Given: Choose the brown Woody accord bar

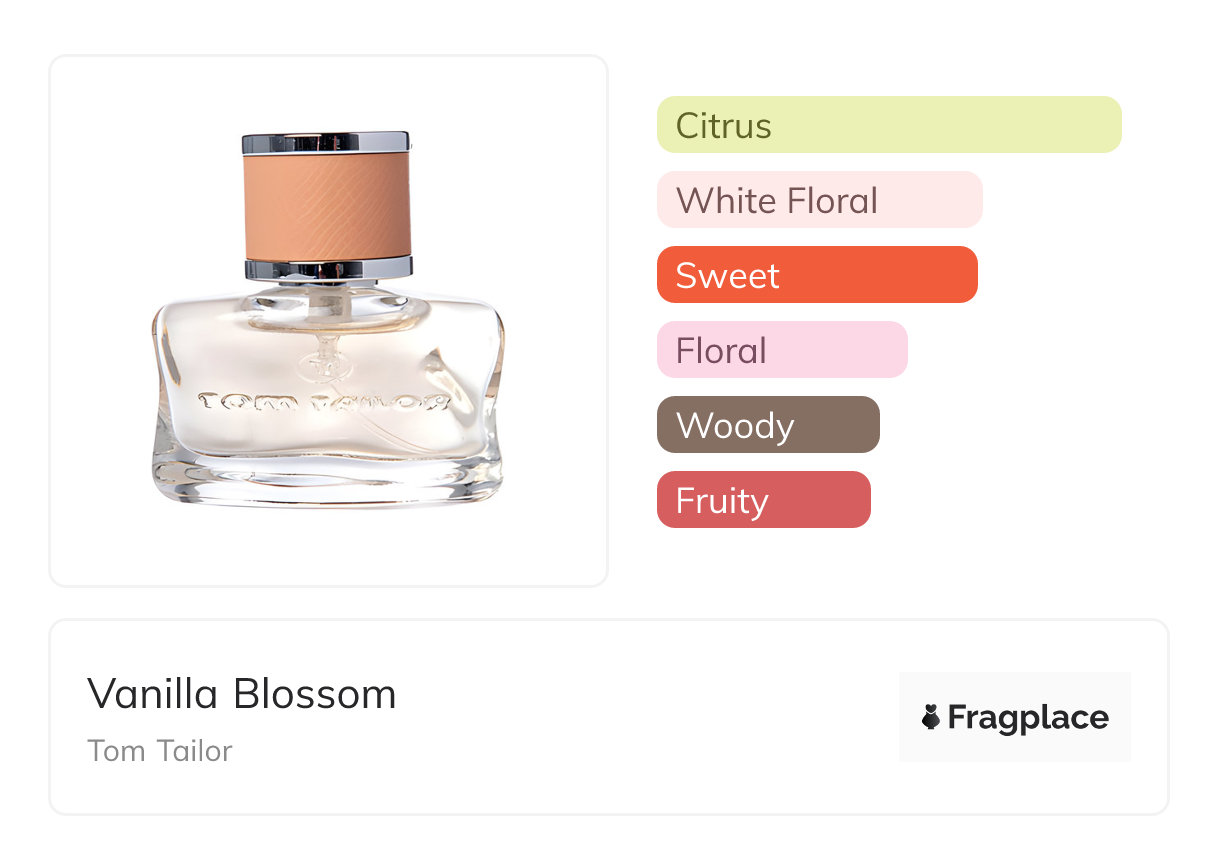Looking at the screenshot, I should tap(767, 425).
